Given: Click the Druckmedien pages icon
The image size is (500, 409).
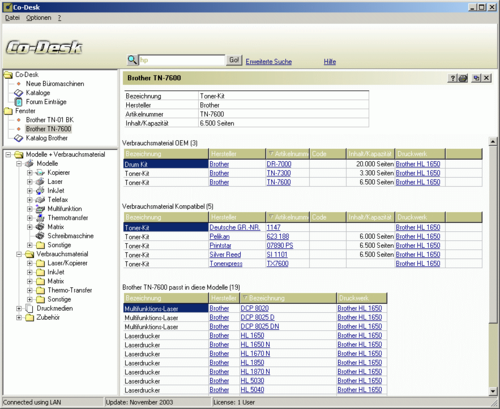Looking at the screenshot, I should tap(29, 308).
